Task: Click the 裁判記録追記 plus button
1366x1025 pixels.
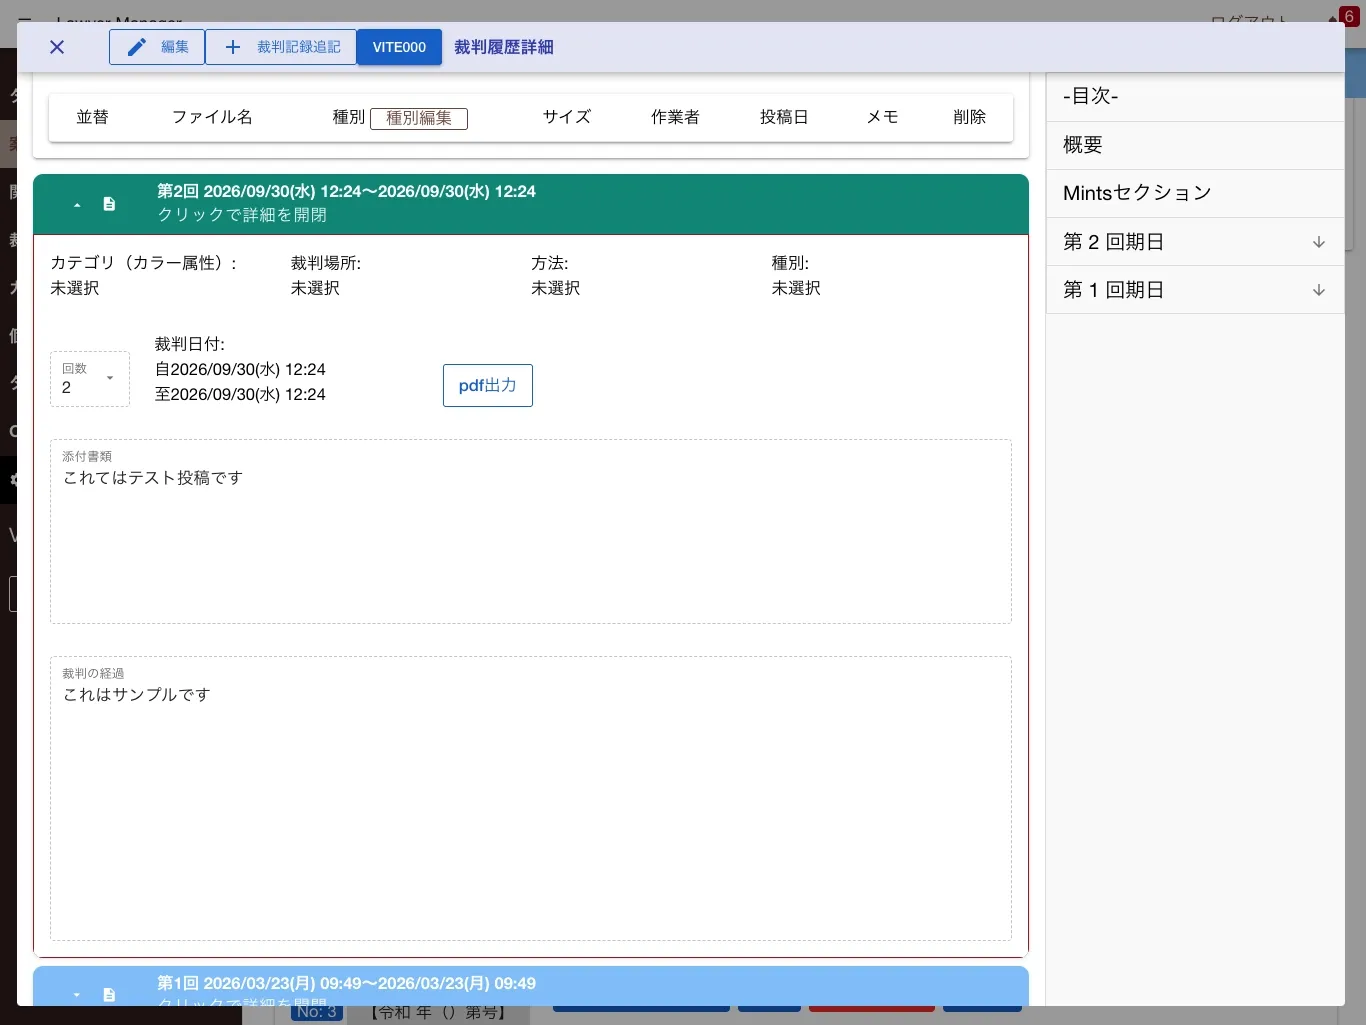Action: pos(281,47)
